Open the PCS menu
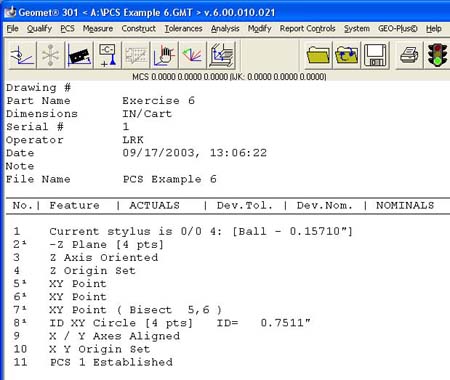Viewport: 450px width, 380px height. click(67, 29)
